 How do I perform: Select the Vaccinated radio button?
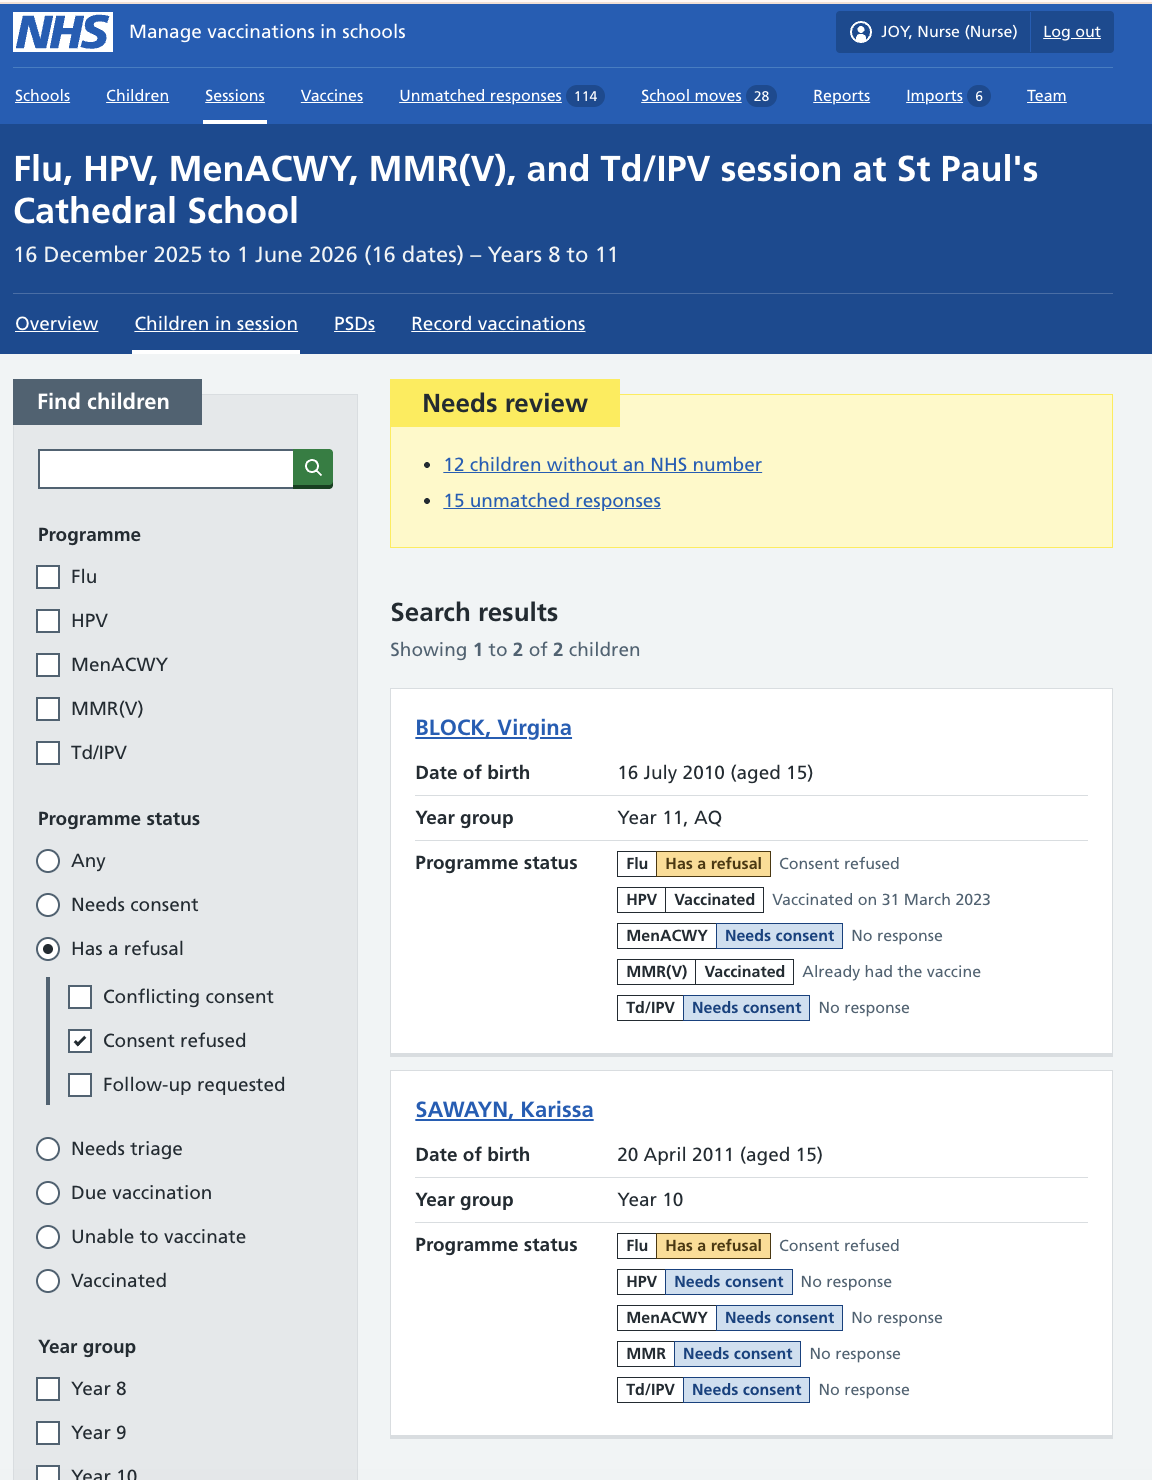[x=48, y=1281]
